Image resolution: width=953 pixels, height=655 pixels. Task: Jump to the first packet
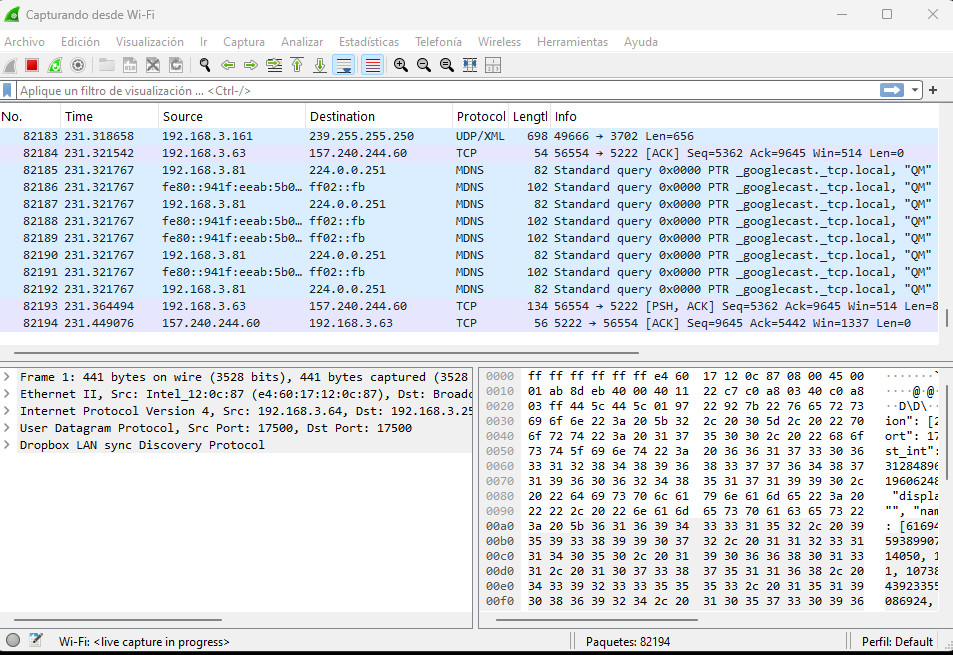(296, 65)
